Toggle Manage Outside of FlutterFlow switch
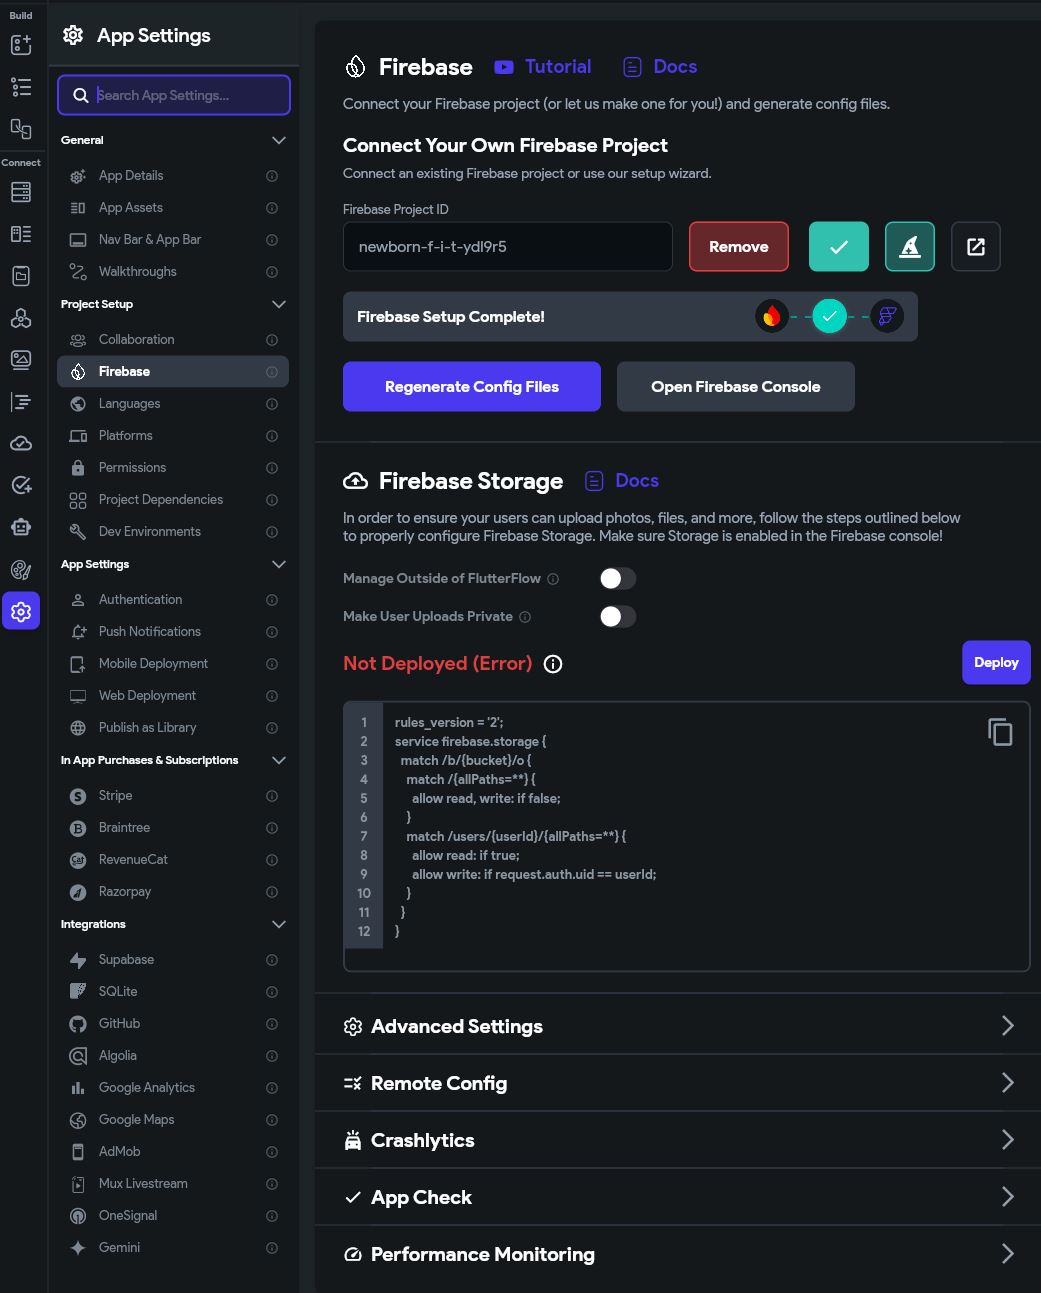1041x1293 pixels. pyautogui.click(x=618, y=579)
